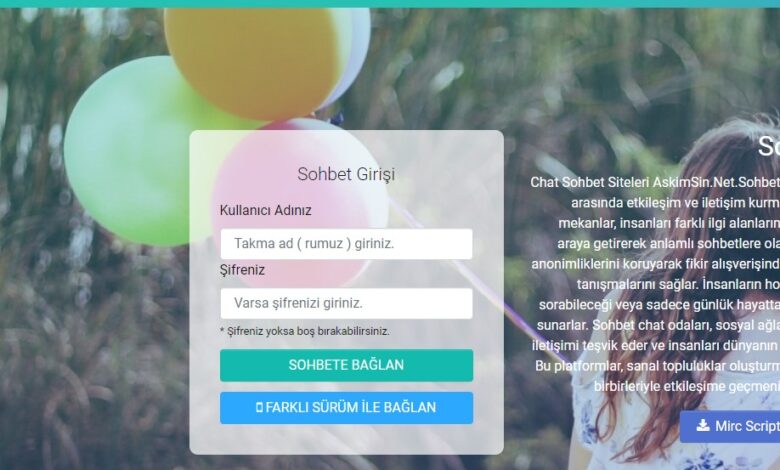
Task: Click the Kullanıcı Adınız label
Action: (266, 210)
